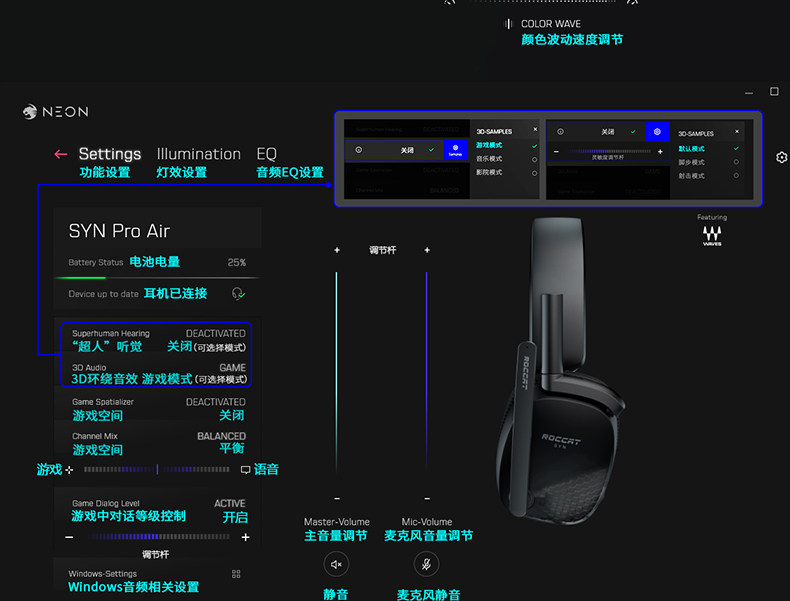Screen dimensions: 790x601
Task: Click the info icon in right inset panel
Action: 560,131
